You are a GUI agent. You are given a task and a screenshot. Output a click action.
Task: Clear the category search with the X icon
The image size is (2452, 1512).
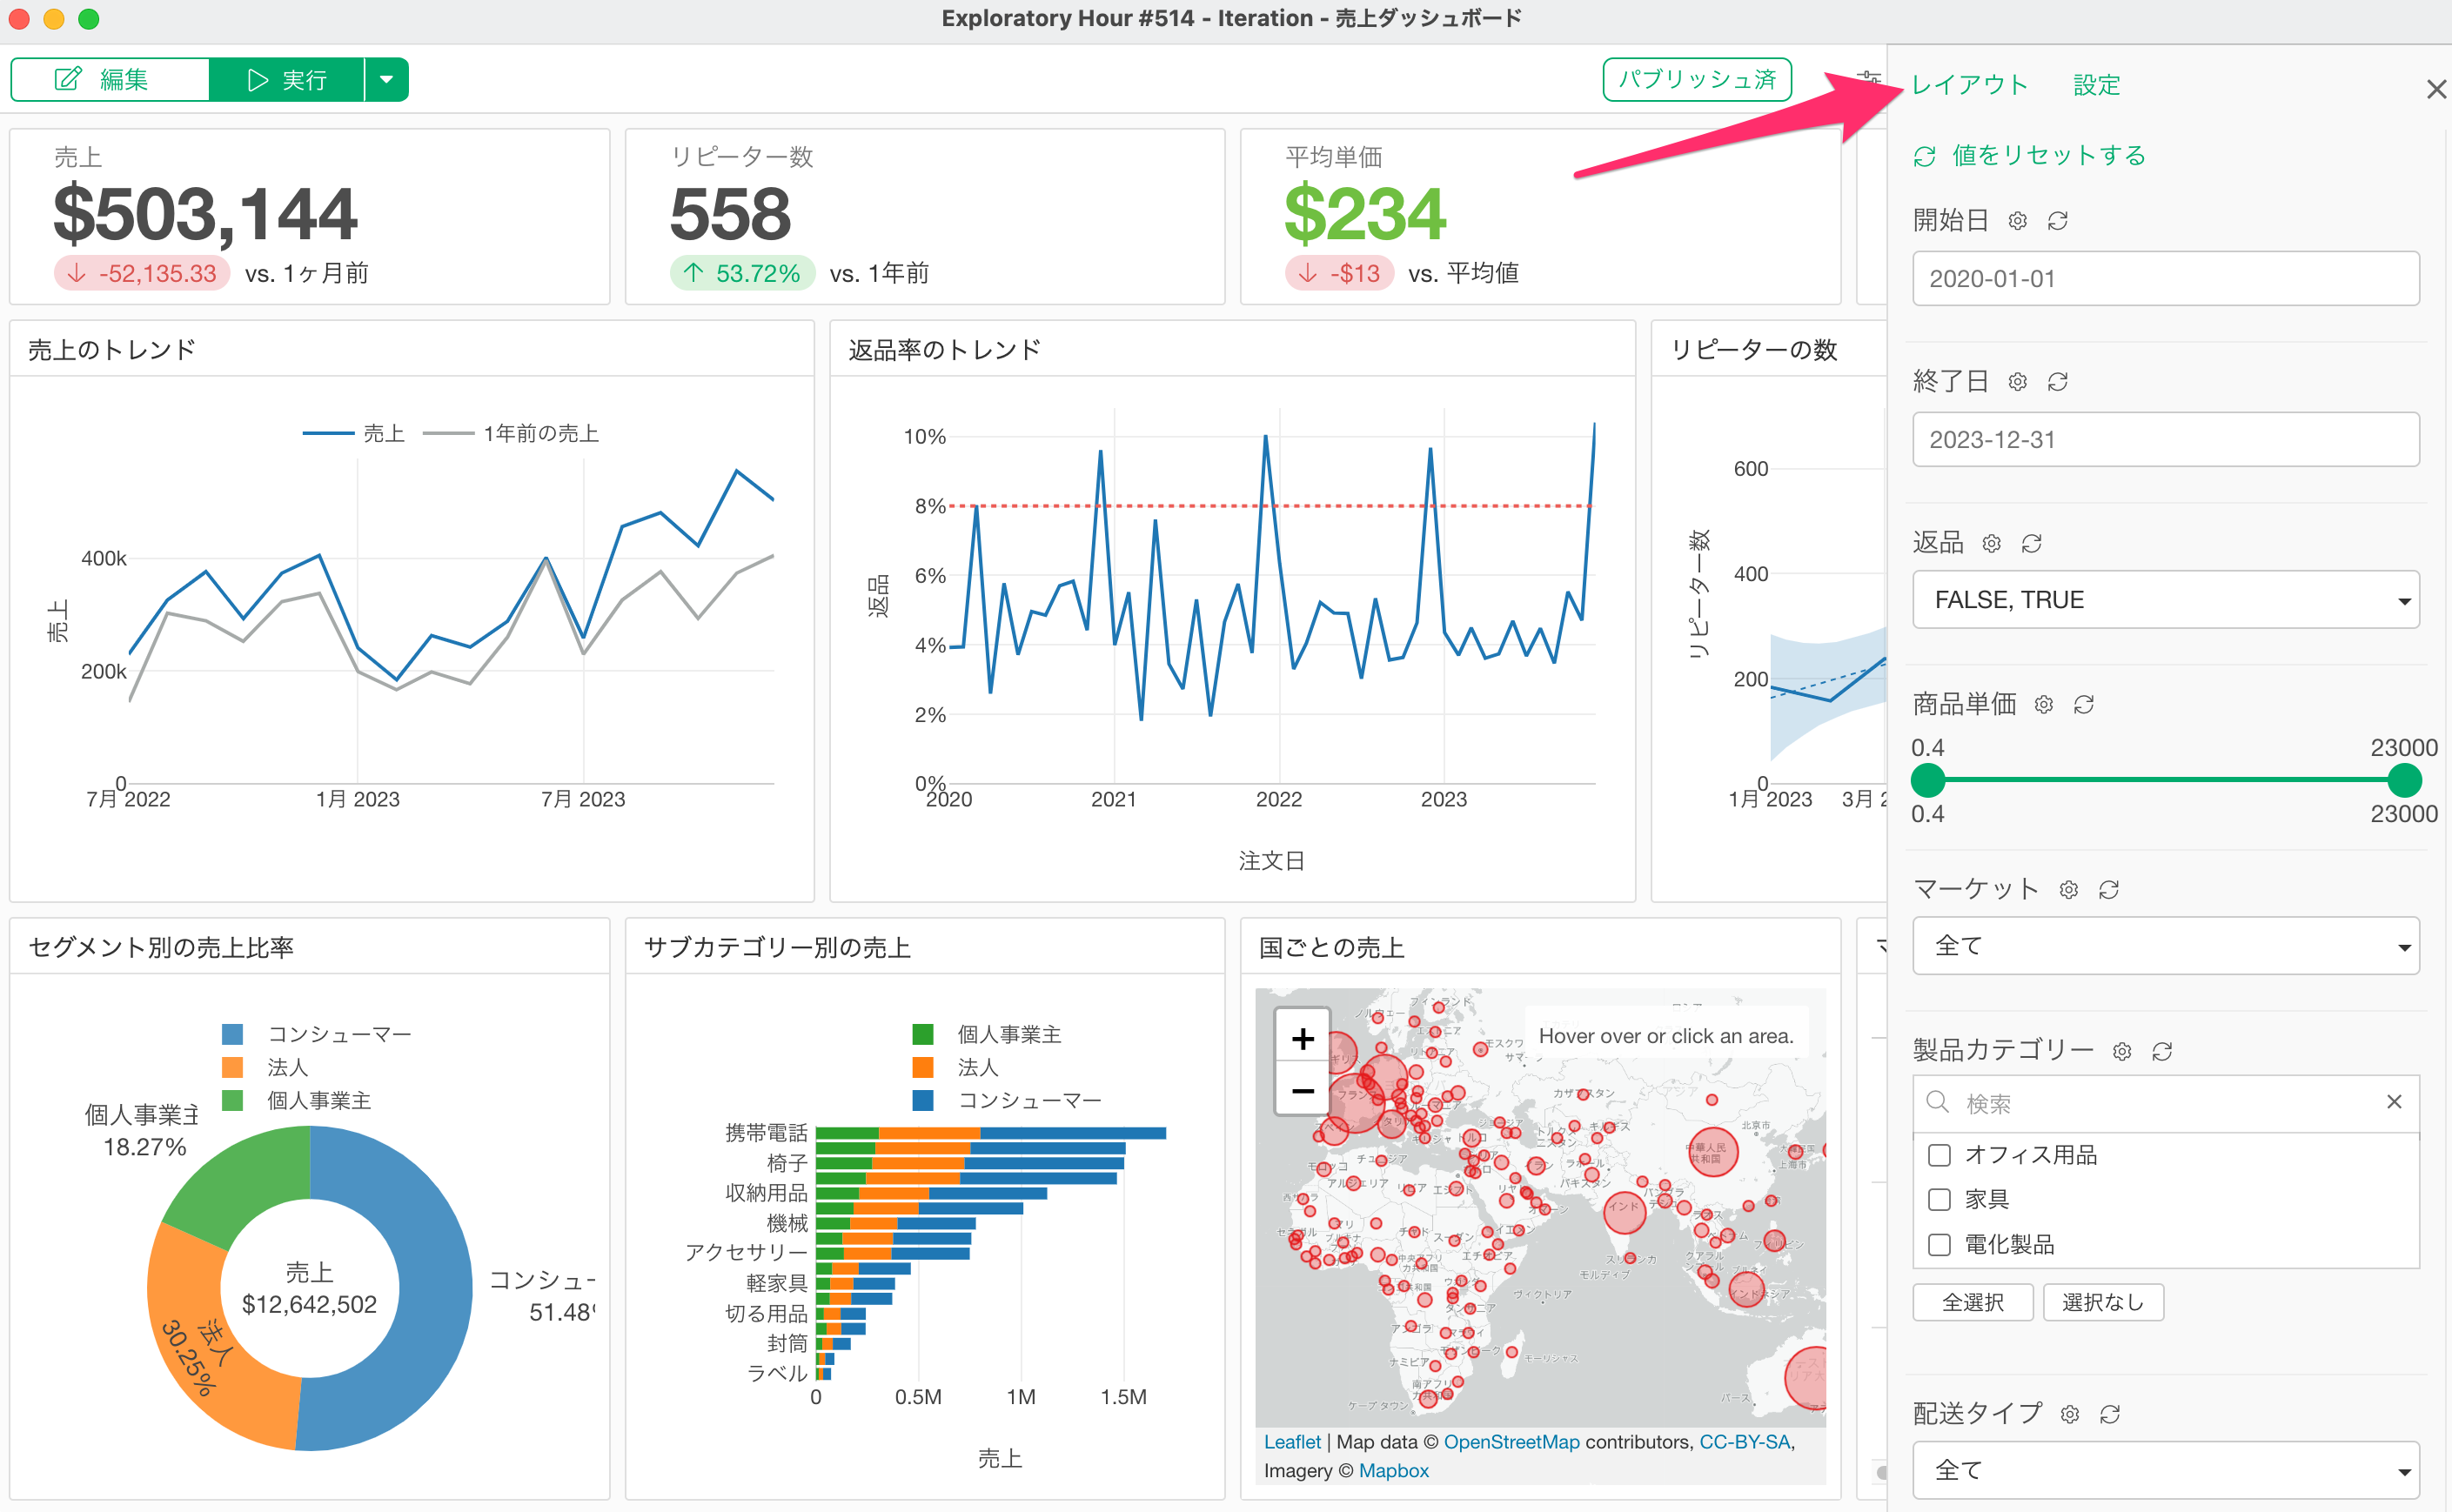(2393, 1102)
